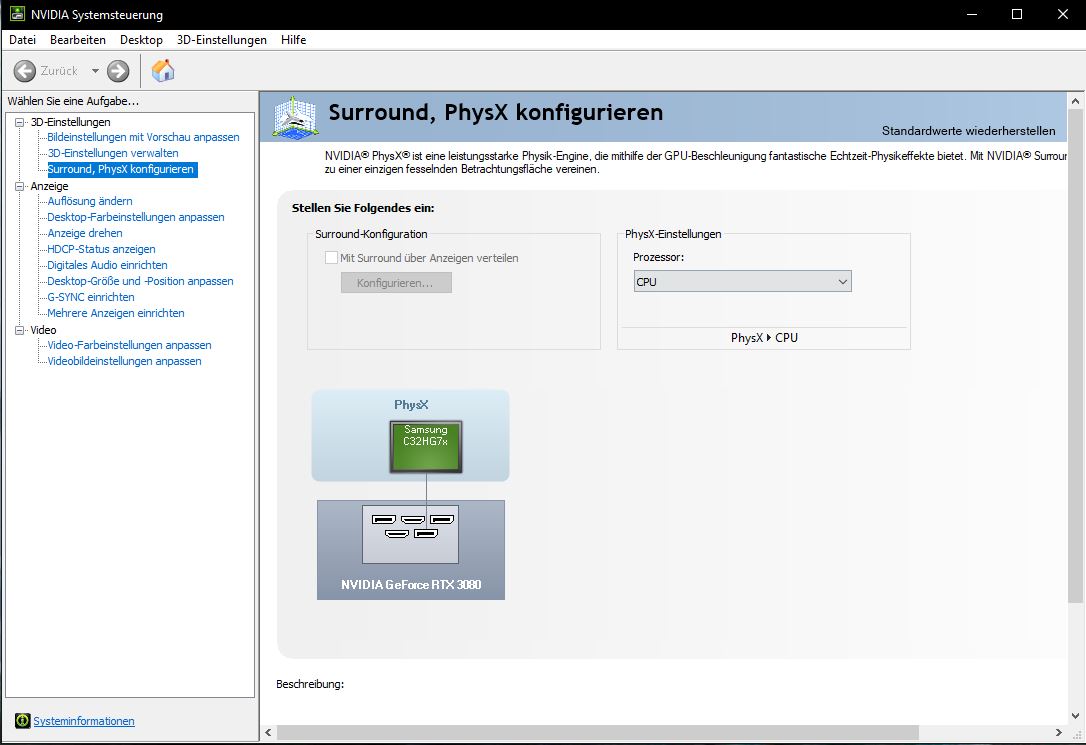Image resolution: width=1086 pixels, height=745 pixels.
Task: Click the 'PhysX ▸ CPU' status text
Action: pyautogui.click(x=764, y=338)
